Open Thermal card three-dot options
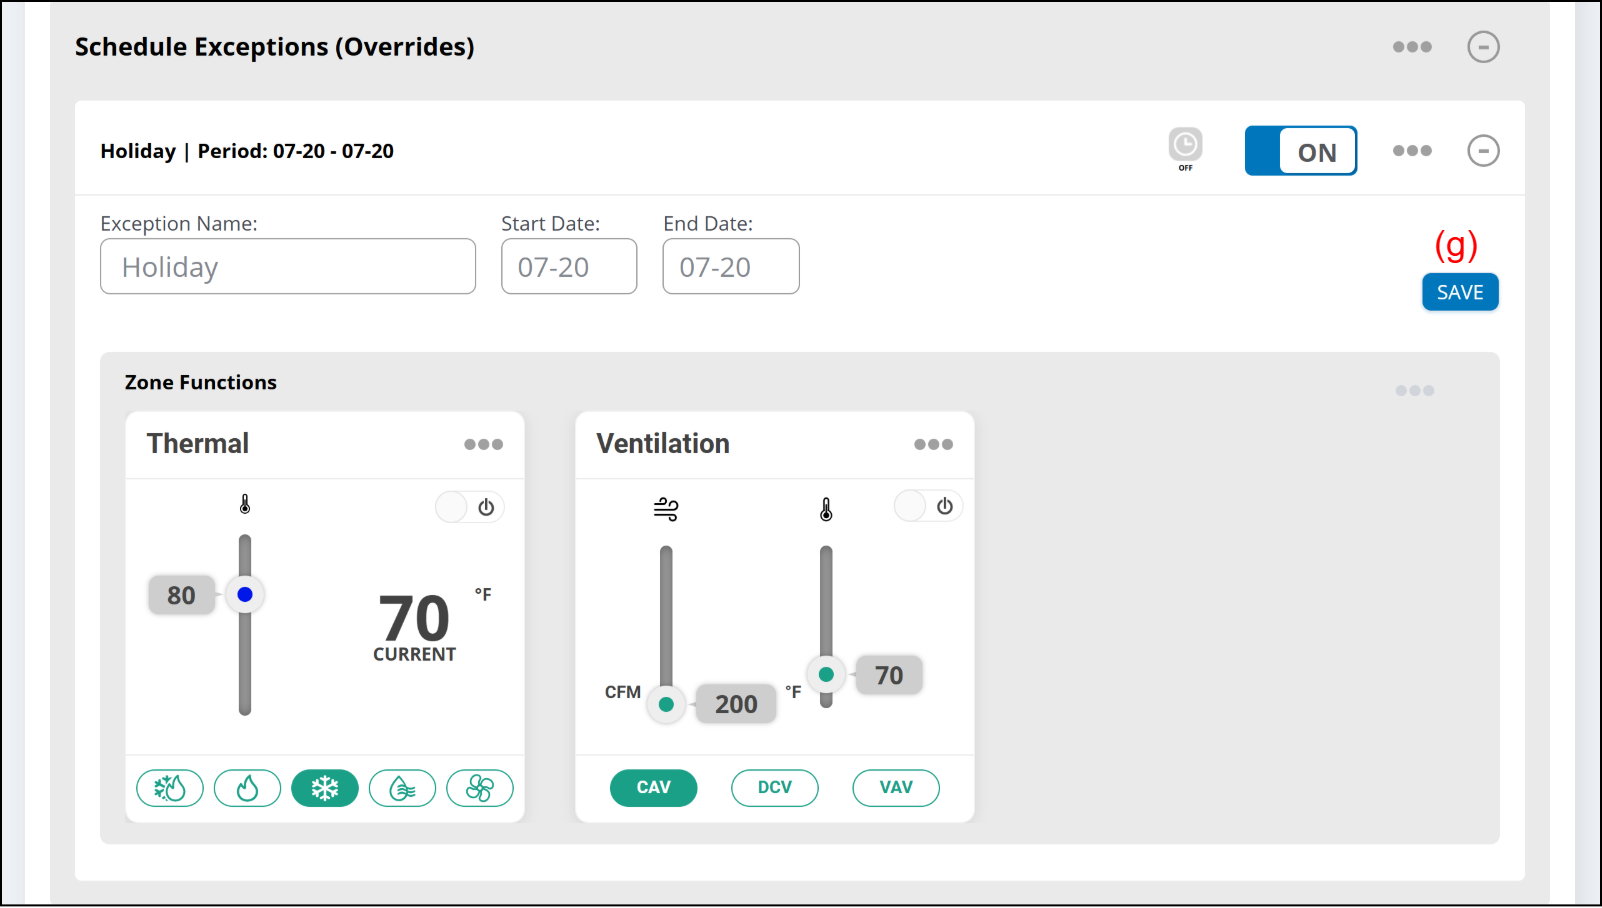The width and height of the screenshot is (1602, 908). point(483,444)
